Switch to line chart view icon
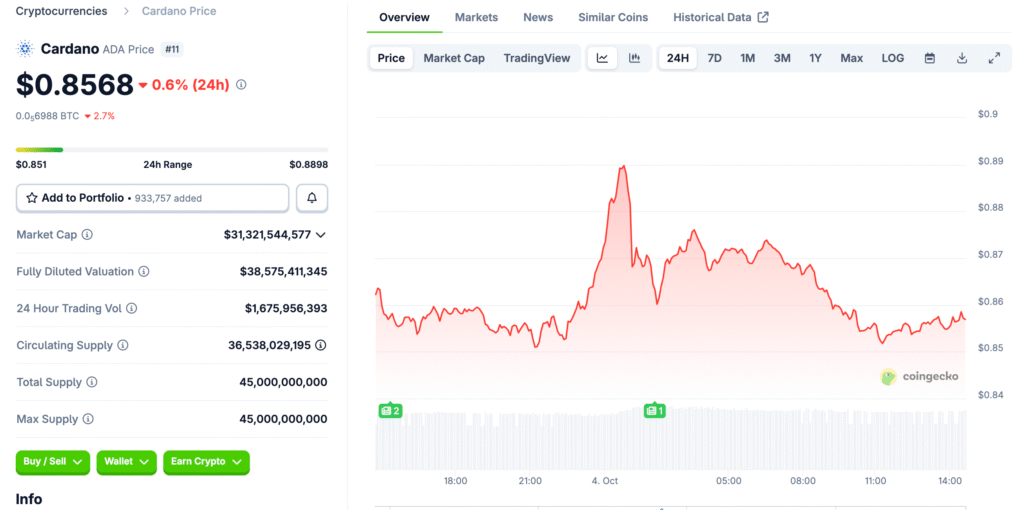The image size is (1024, 510). [x=602, y=58]
